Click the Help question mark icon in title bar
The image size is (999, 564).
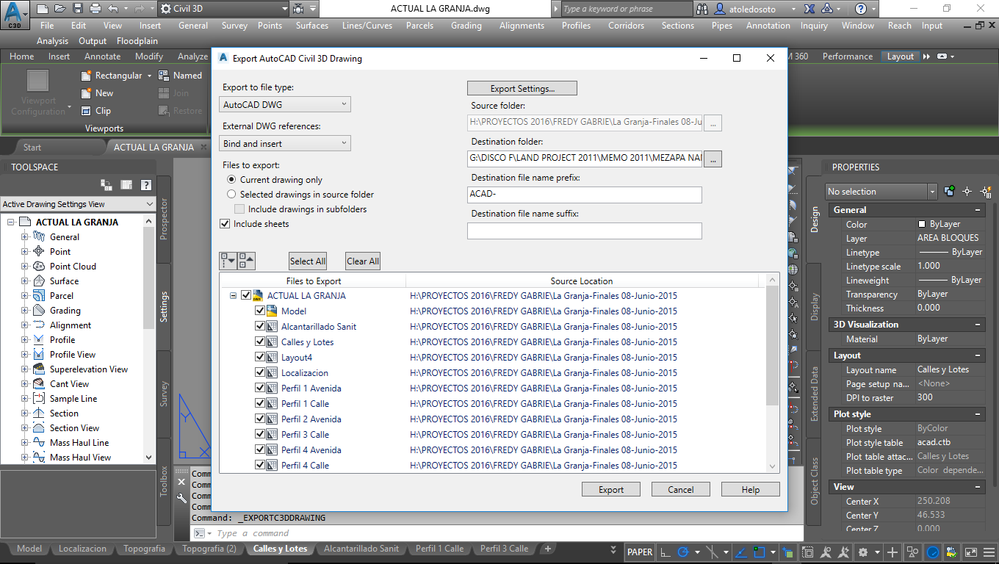pos(860,9)
